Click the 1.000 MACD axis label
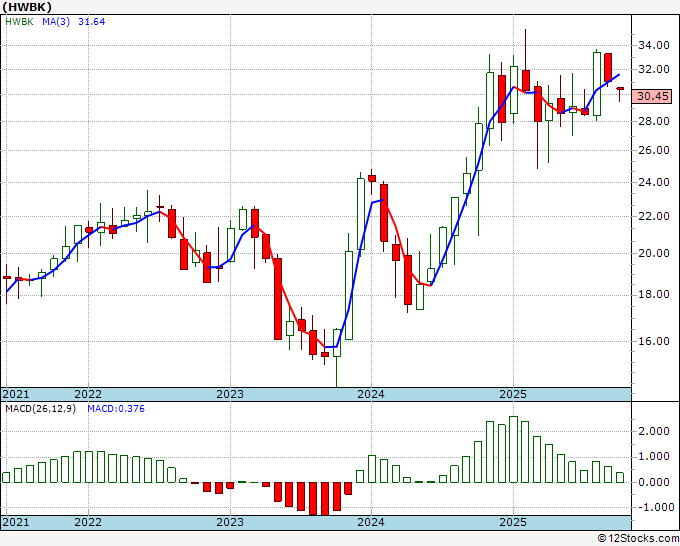Image resolution: width=680 pixels, height=546 pixels. click(653, 457)
